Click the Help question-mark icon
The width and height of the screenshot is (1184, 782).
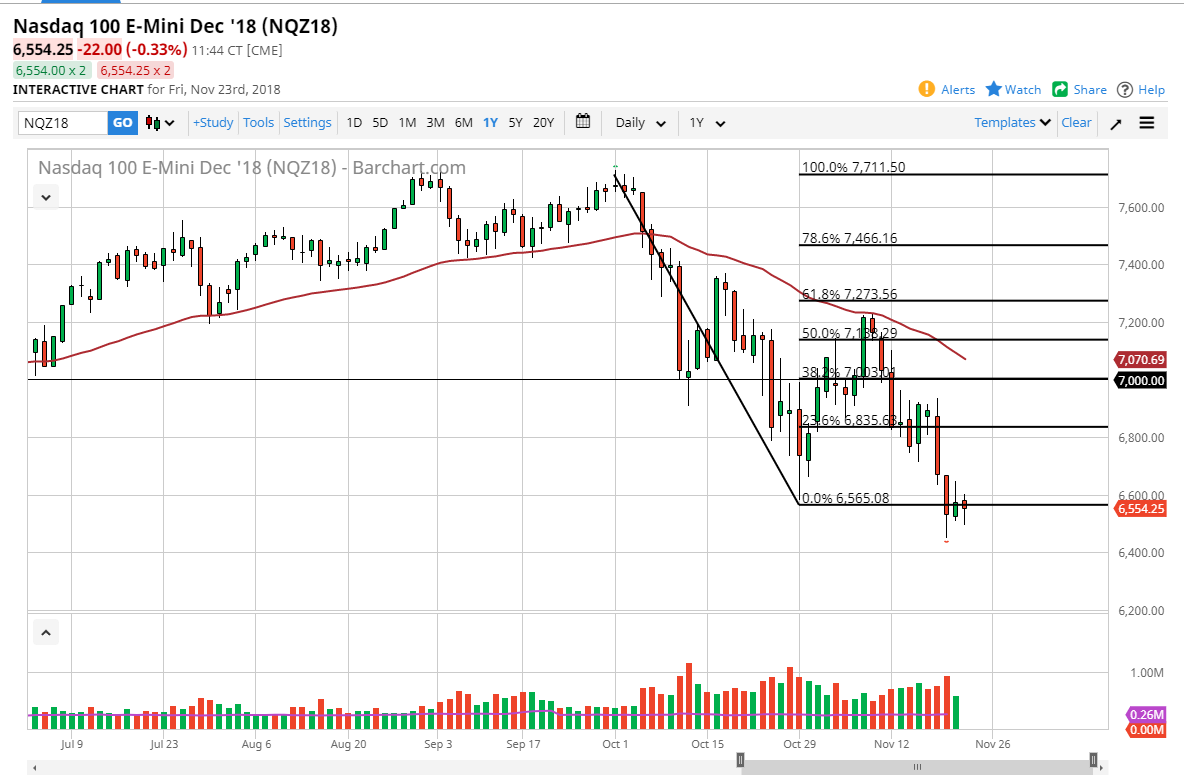(x=1125, y=89)
